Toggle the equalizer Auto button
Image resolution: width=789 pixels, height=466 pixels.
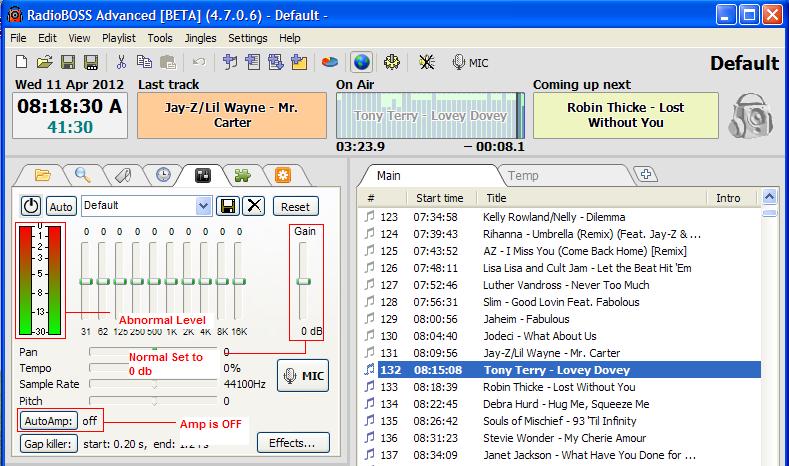pyautogui.click(x=61, y=207)
